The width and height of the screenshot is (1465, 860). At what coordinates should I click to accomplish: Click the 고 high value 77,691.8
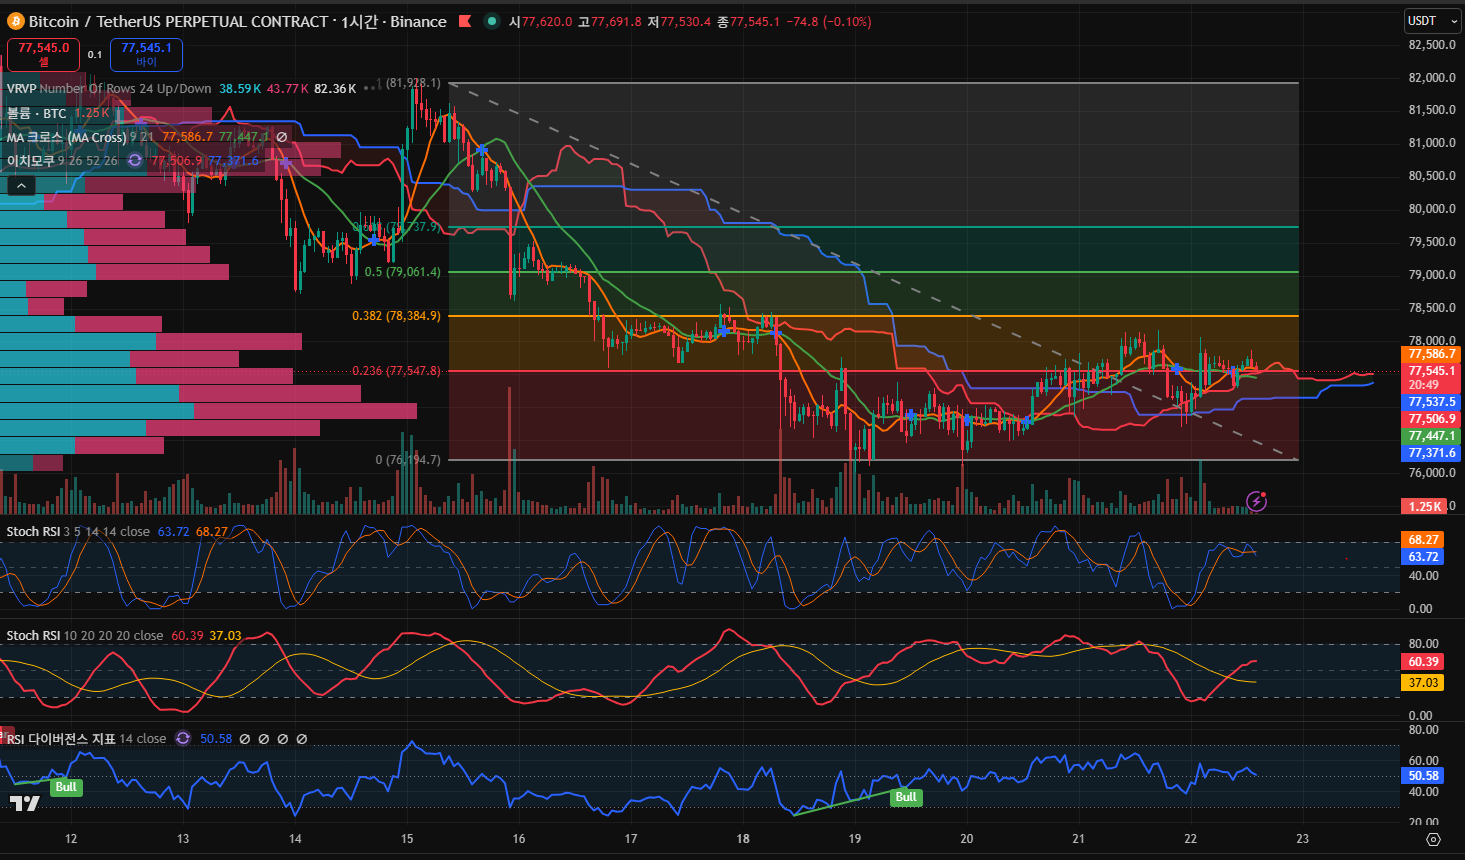tap(616, 21)
